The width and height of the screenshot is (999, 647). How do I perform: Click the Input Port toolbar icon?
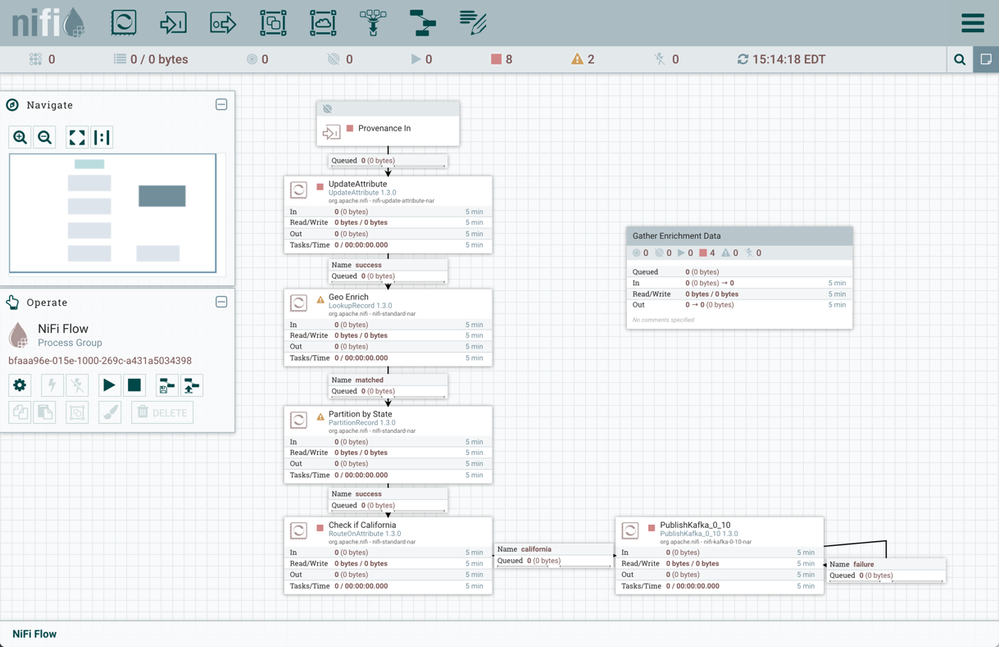tap(174, 22)
